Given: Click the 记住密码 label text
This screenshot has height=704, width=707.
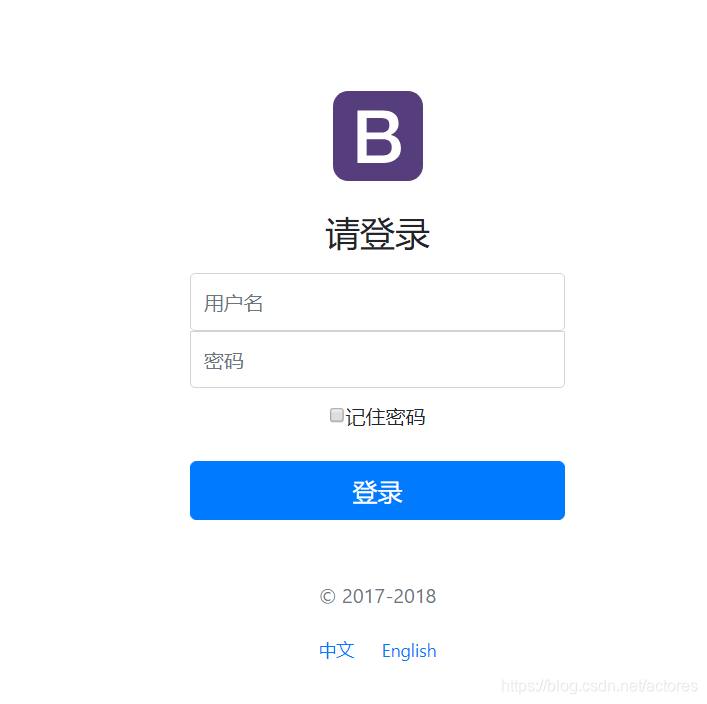Looking at the screenshot, I should 385,417.
